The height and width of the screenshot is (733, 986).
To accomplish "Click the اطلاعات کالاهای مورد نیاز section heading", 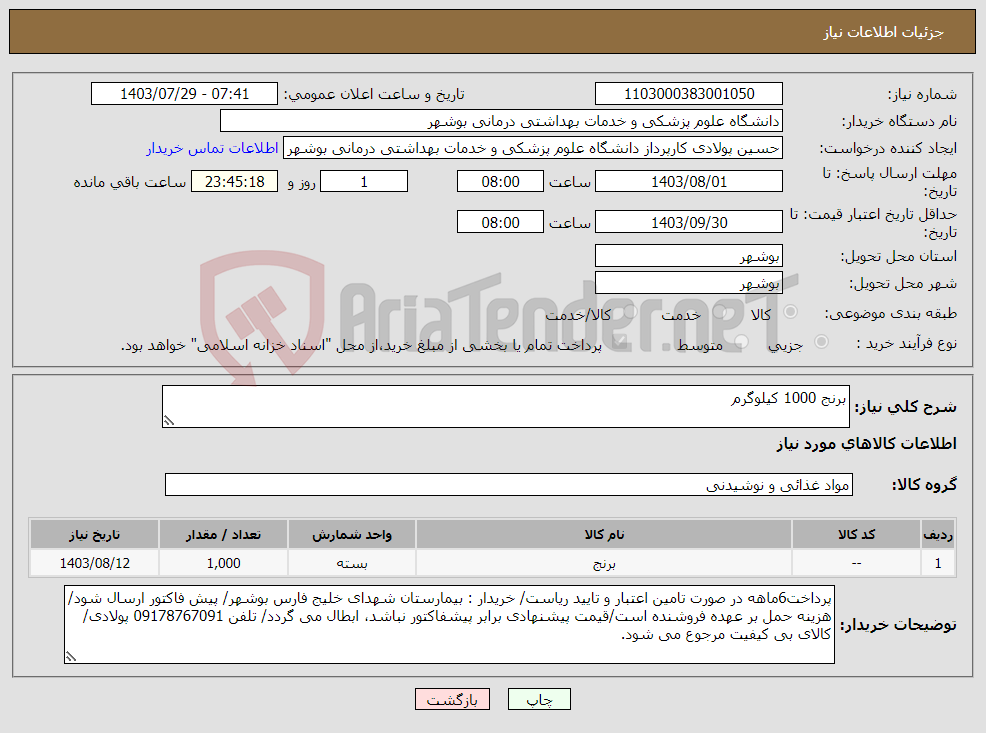I will pos(867,444).
